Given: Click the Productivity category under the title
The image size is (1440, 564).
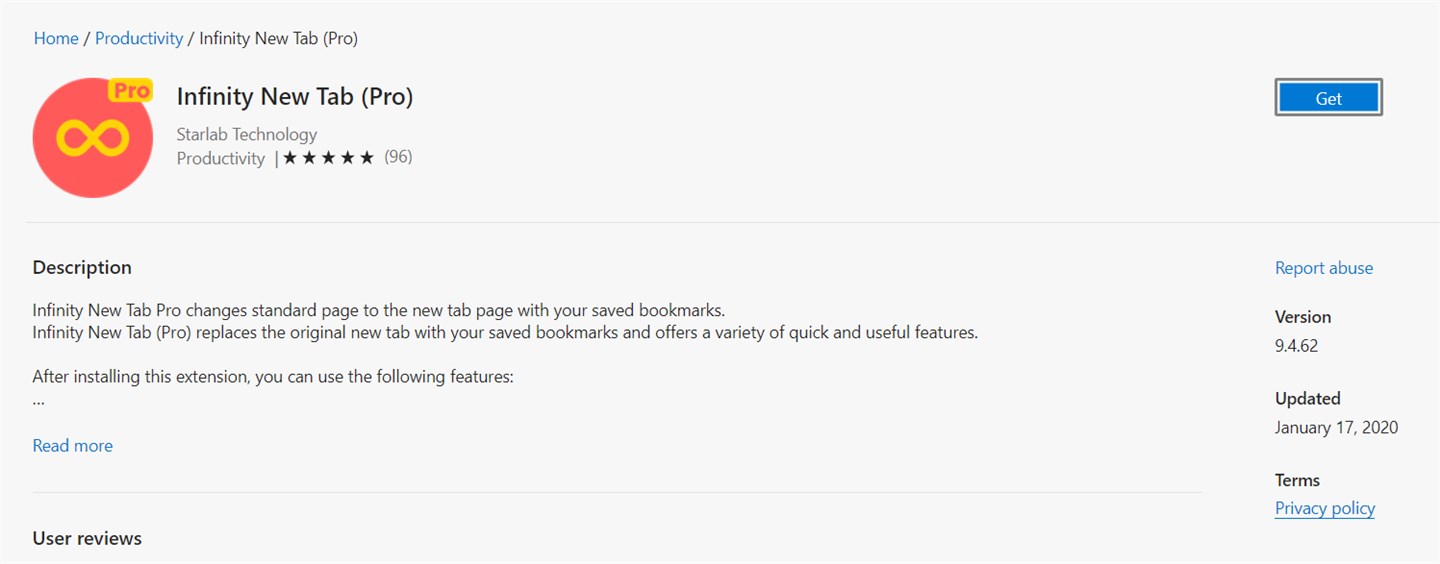Looking at the screenshot, I should point(221,158).
